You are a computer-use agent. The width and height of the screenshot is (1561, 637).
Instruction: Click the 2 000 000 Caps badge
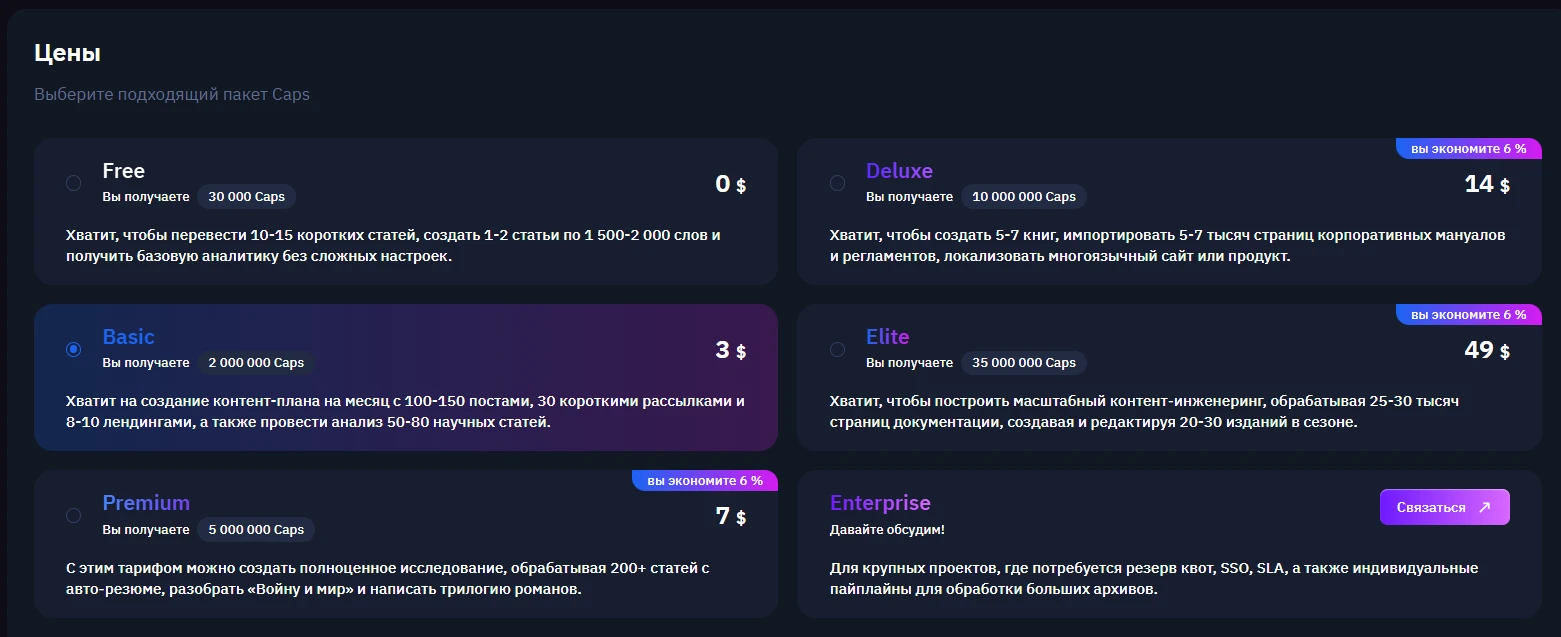256,363
